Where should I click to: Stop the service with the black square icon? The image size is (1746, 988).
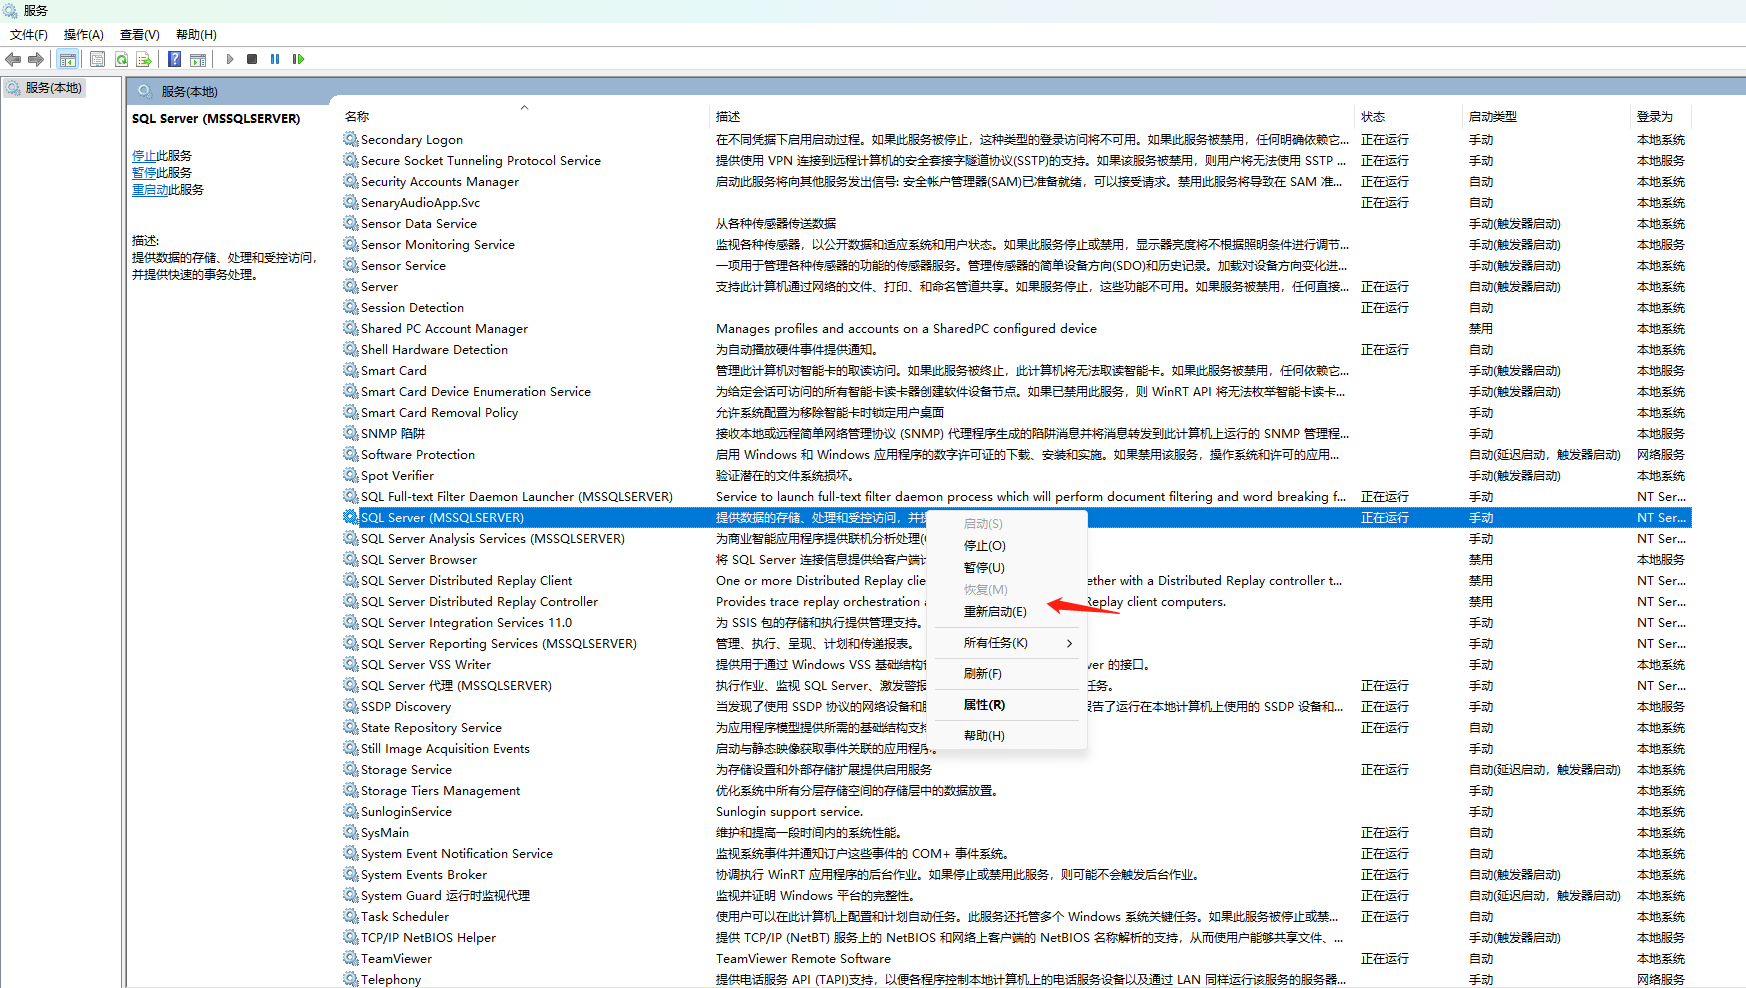point(253,59)
